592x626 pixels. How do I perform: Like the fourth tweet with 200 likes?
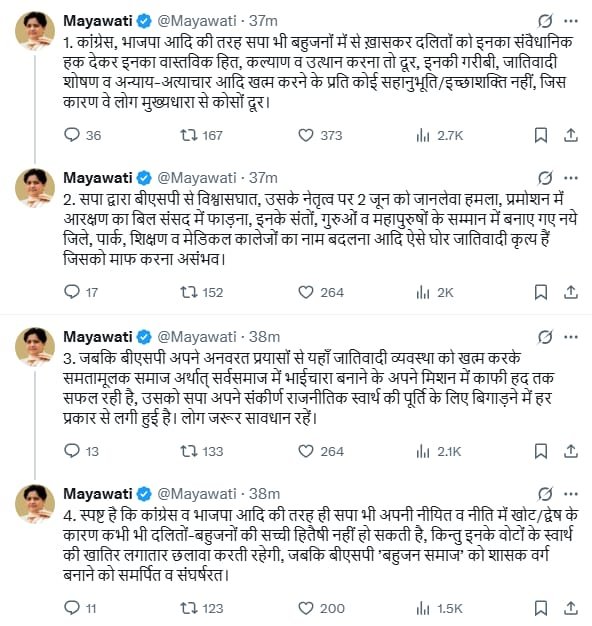[x=306, y=608]
